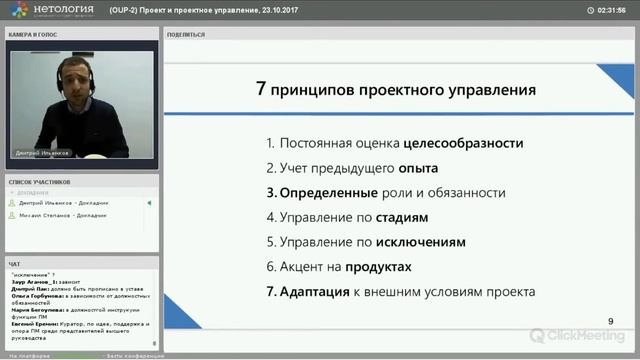Click the speaker icon in Дмитрий Ильенков's row
The height and width of the screenshot is (360, 640).
click(x=149, y=203)
